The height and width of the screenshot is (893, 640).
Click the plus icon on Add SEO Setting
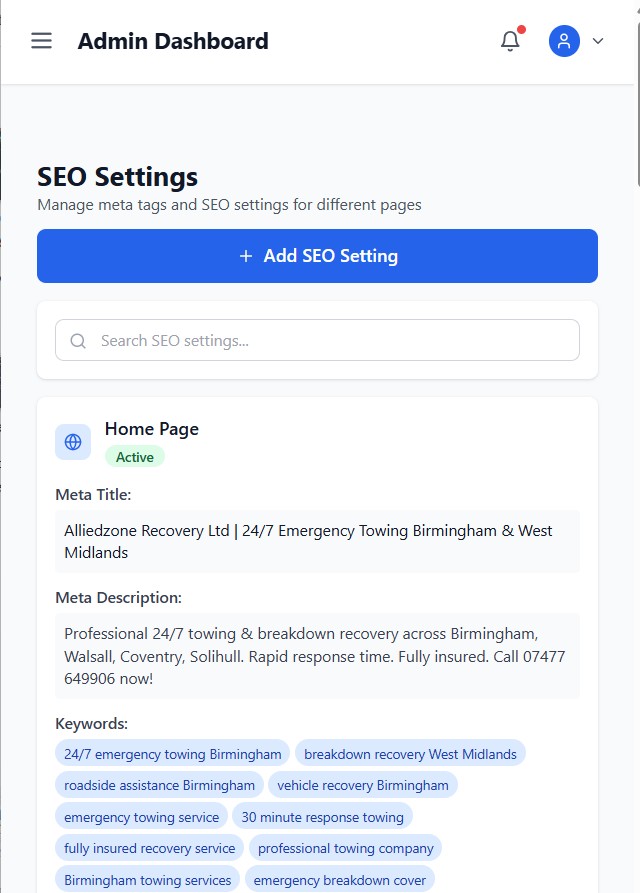click(246, 256)
